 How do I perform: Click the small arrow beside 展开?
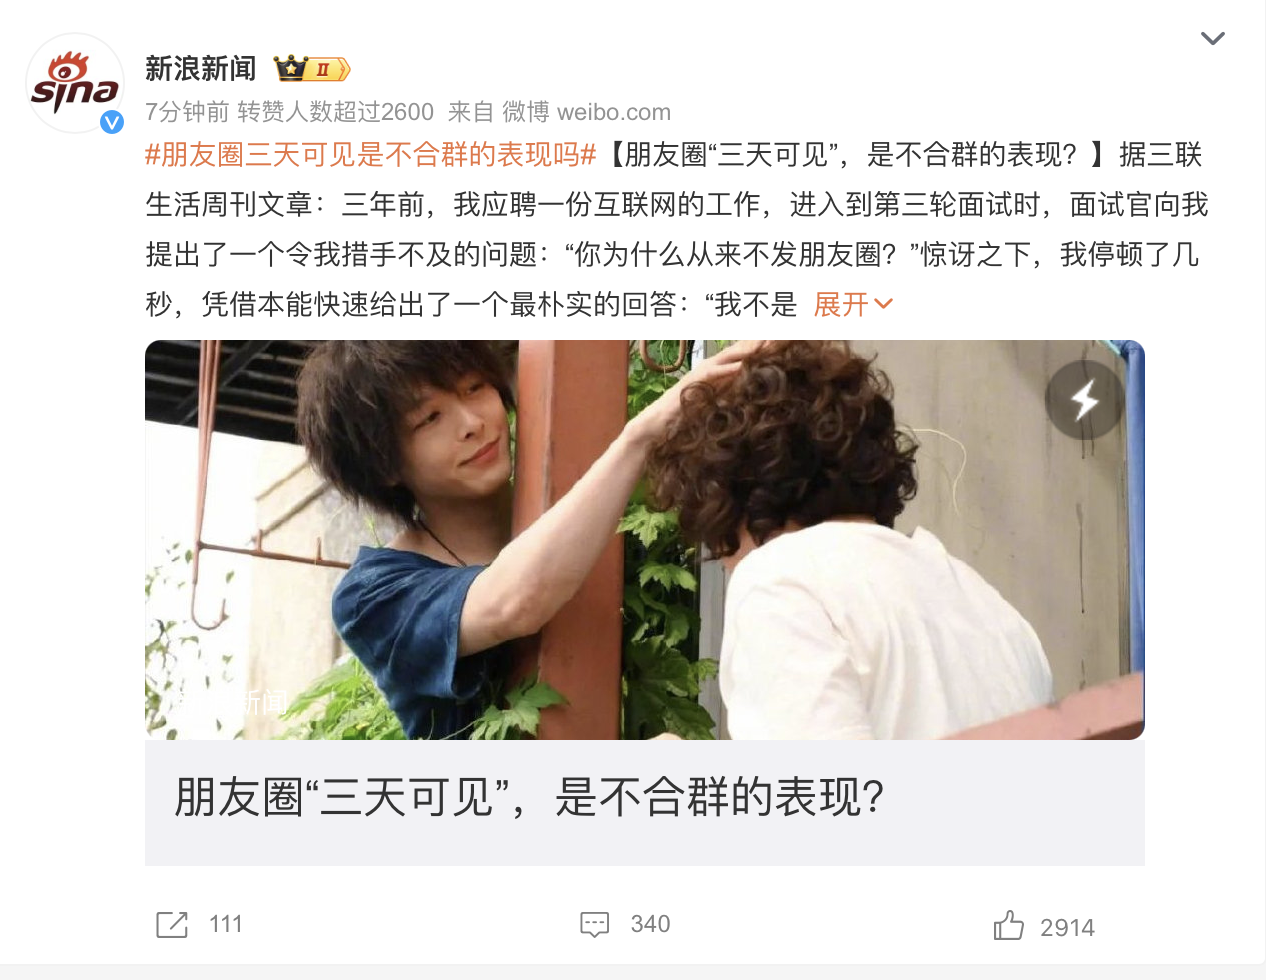[x=883, y=304]
